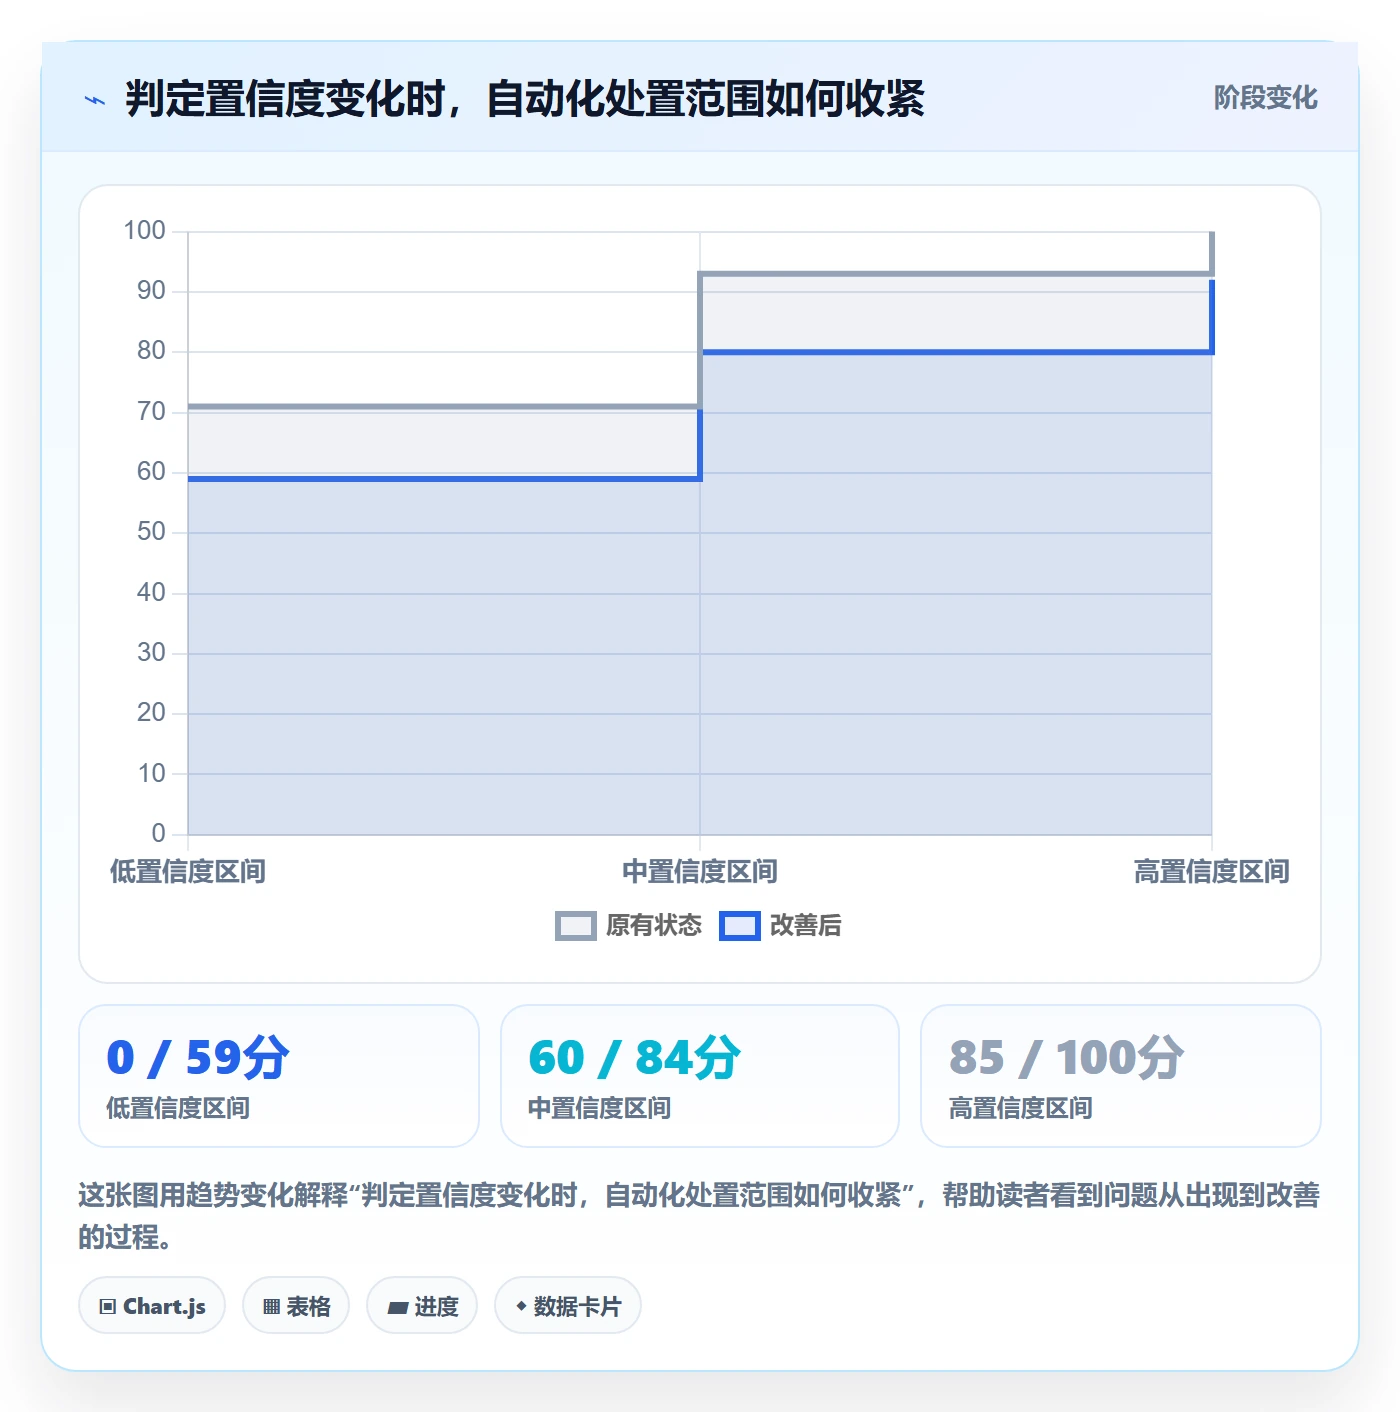The height and width of the screenshot is (1412, 1400).
Task: Toggle the 改善后 legend swatch
Action: 740,926
